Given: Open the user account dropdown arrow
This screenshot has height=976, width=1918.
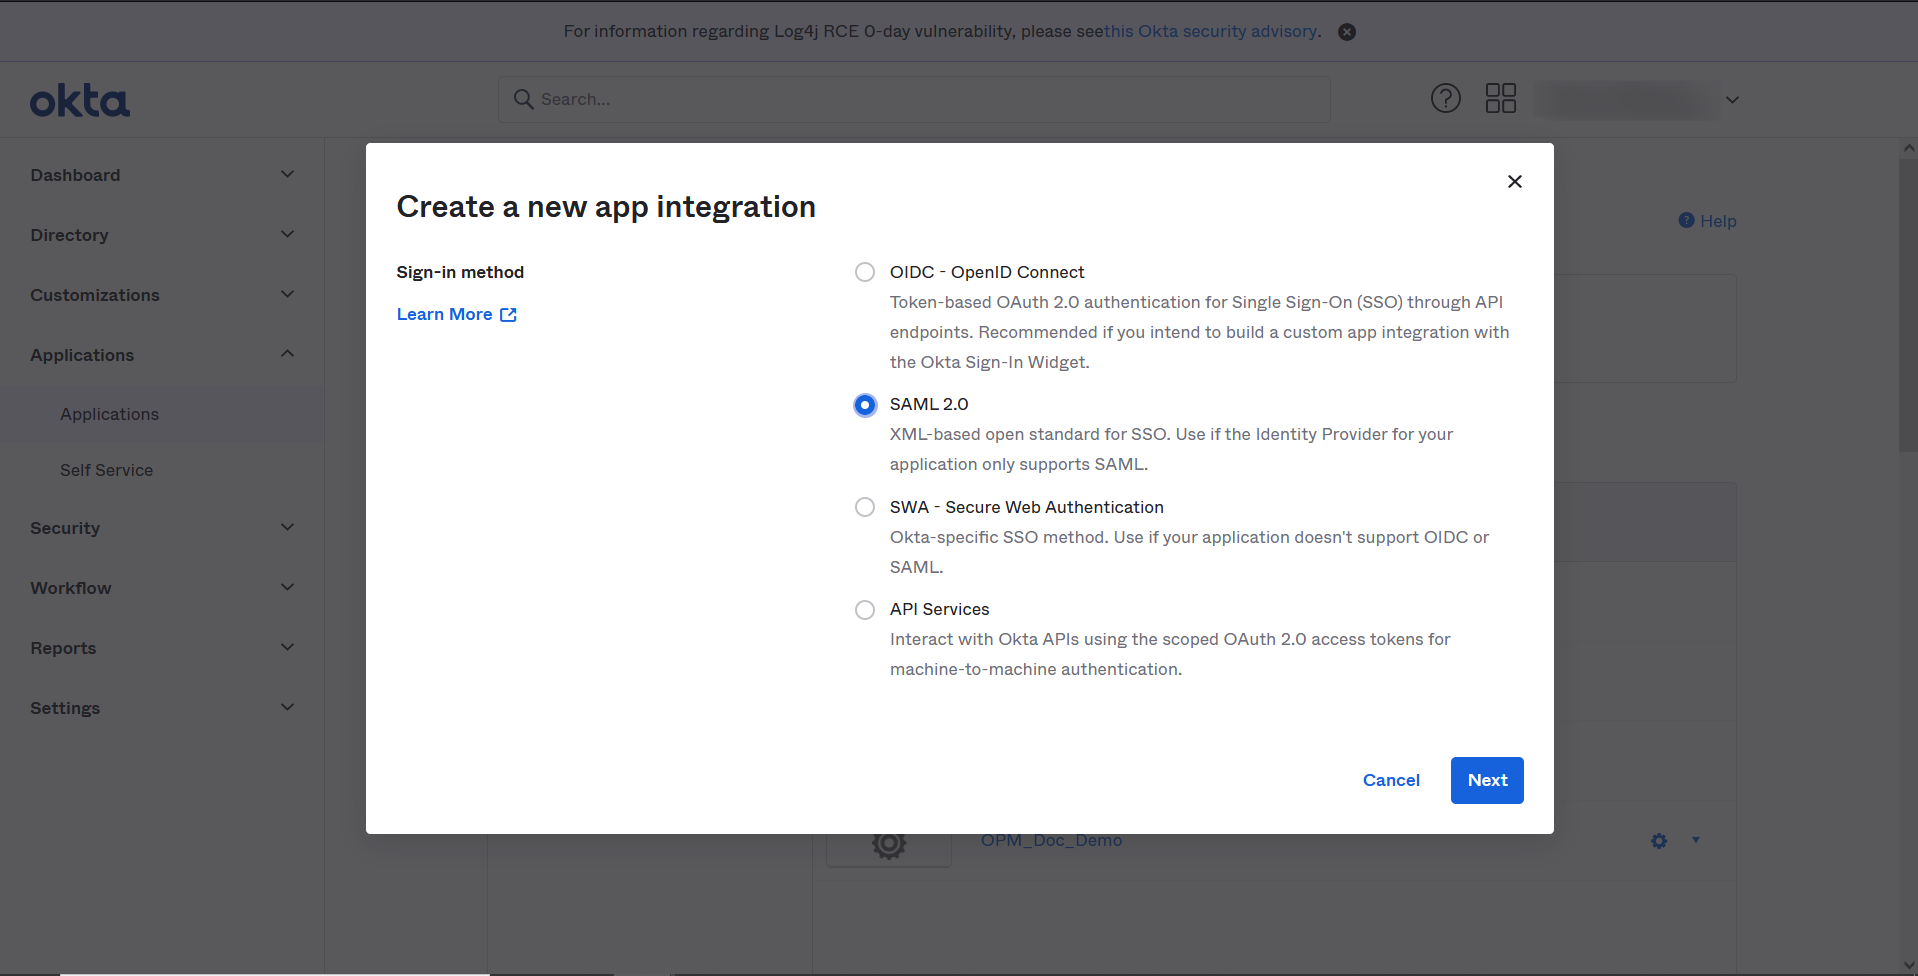Looking at the screenshot, I should pyautogui.click(x=1732, y=100).
